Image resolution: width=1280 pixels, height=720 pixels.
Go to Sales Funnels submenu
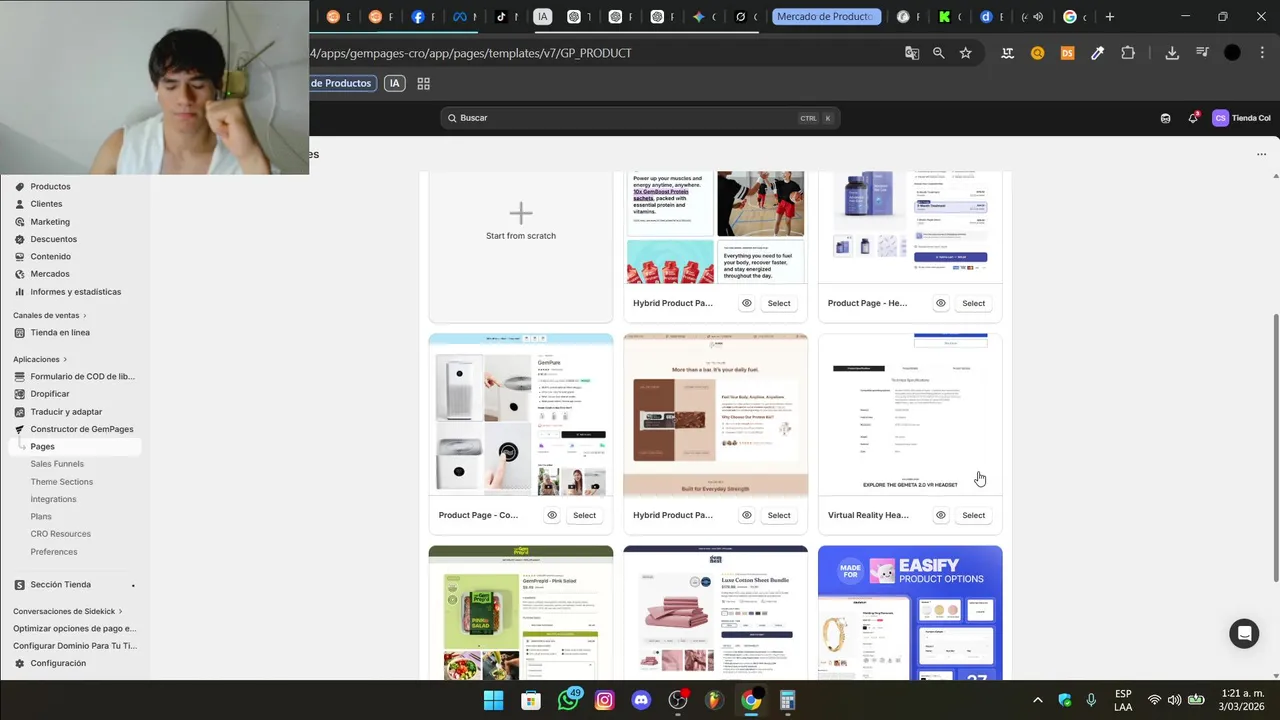click(57, 464)
